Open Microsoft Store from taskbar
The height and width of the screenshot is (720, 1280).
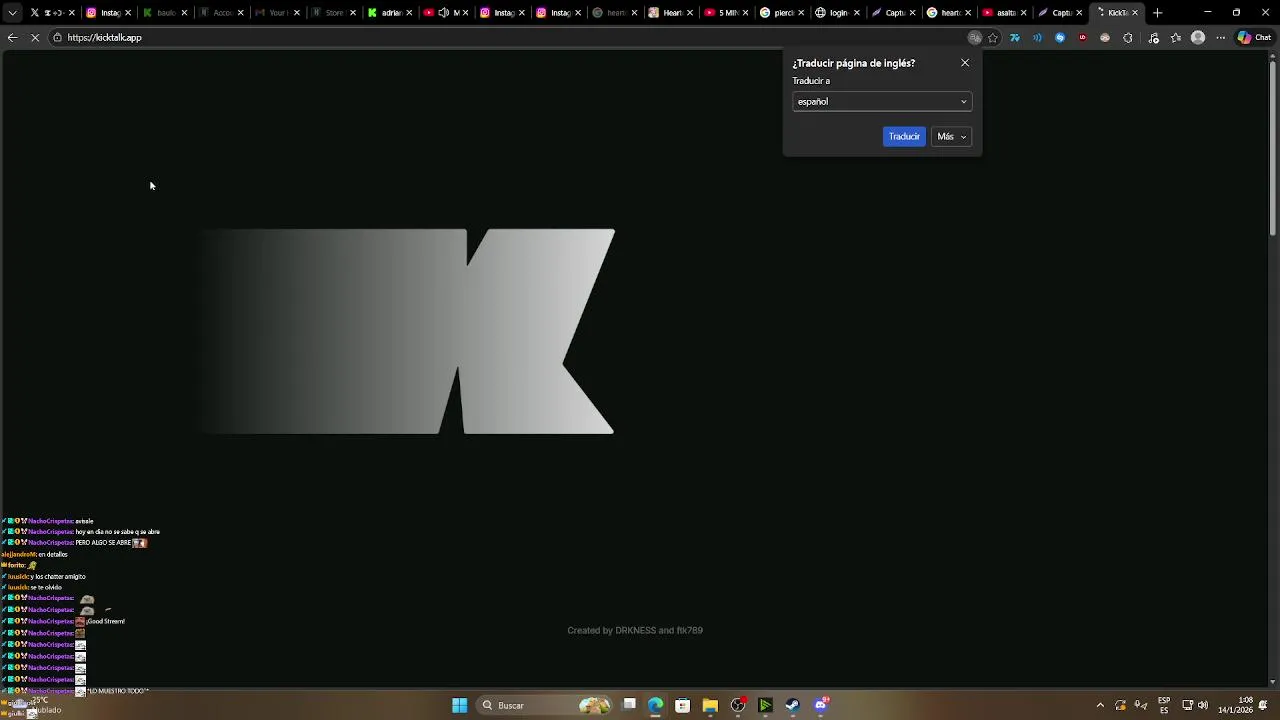[x=682, y=705]
